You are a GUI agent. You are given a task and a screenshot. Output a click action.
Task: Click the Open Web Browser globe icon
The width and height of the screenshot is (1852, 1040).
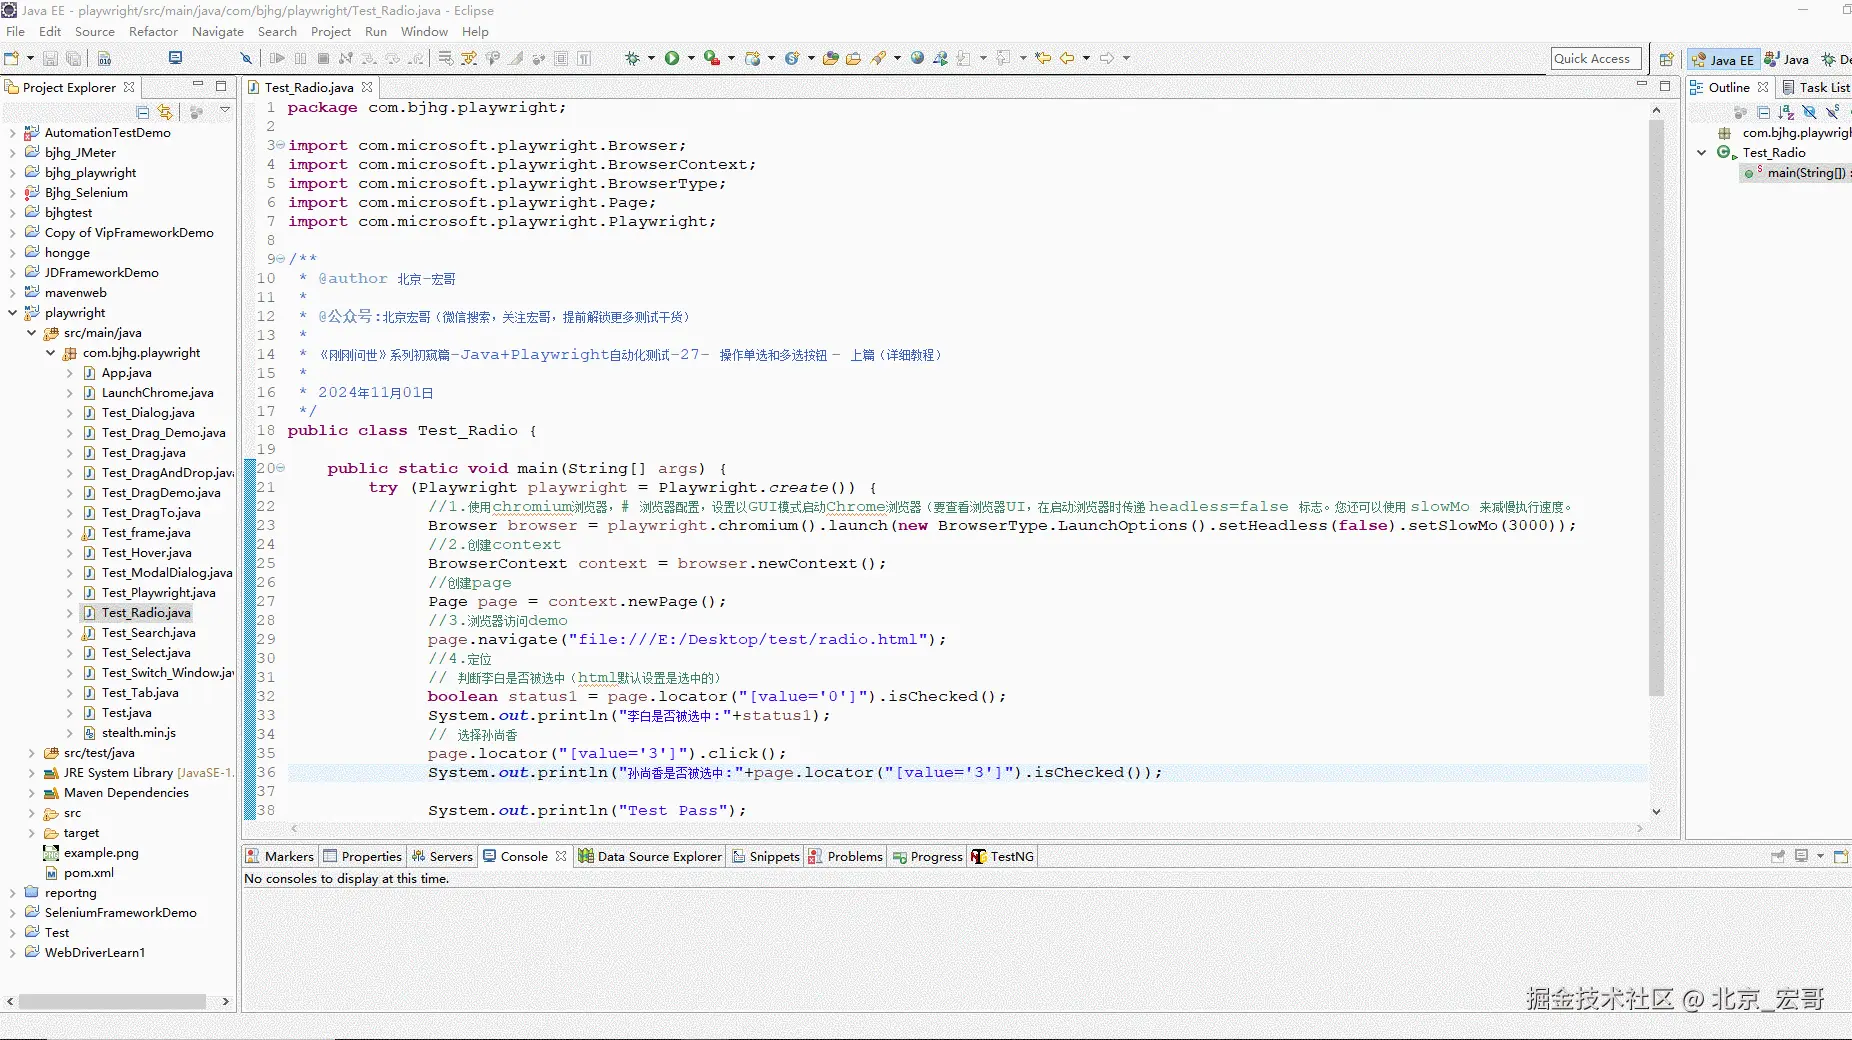point(917,58)
